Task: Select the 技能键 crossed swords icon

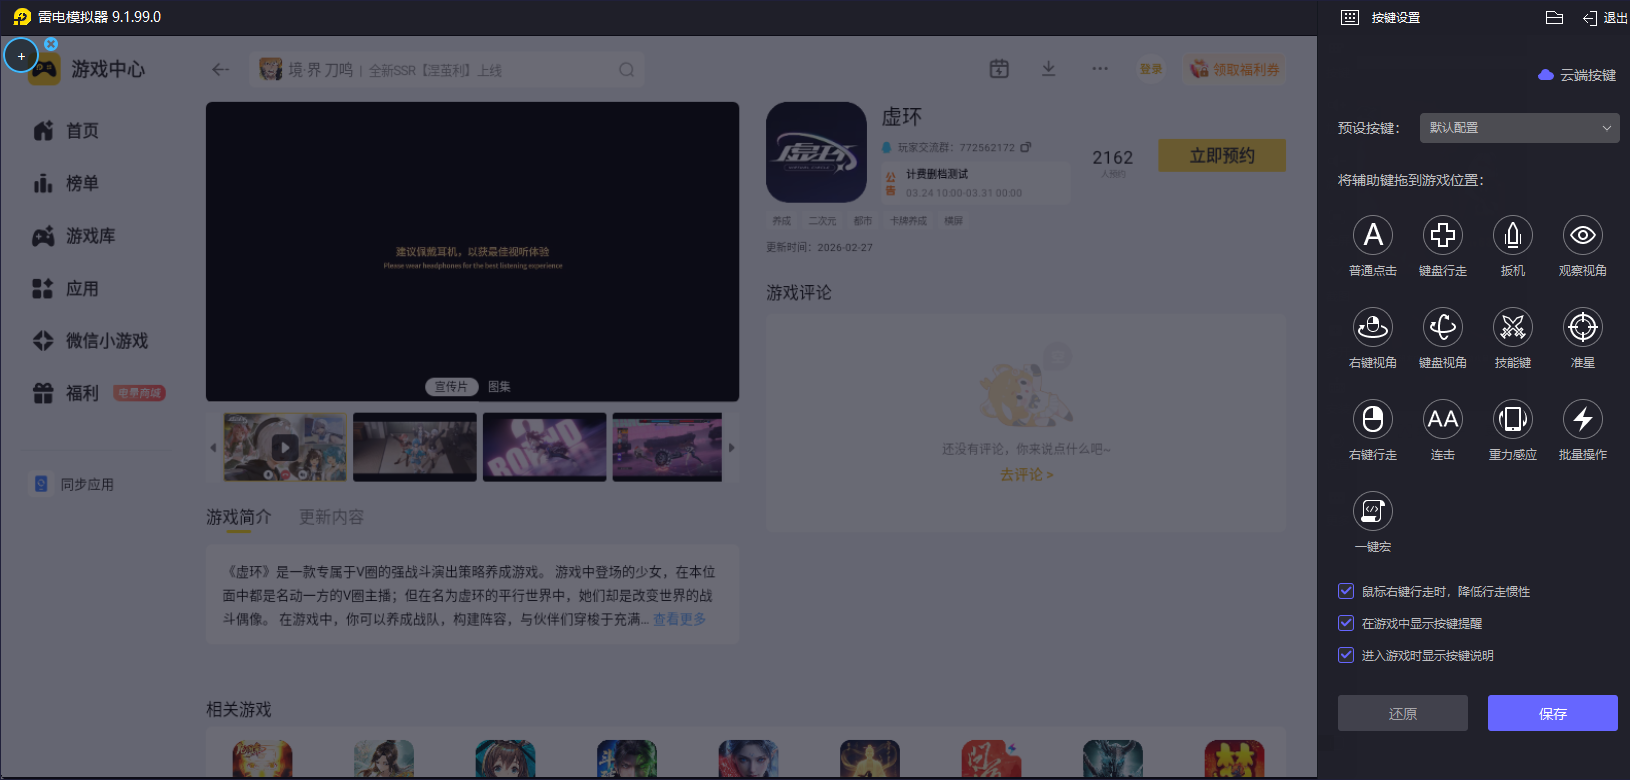Action: coord(1513,327)
